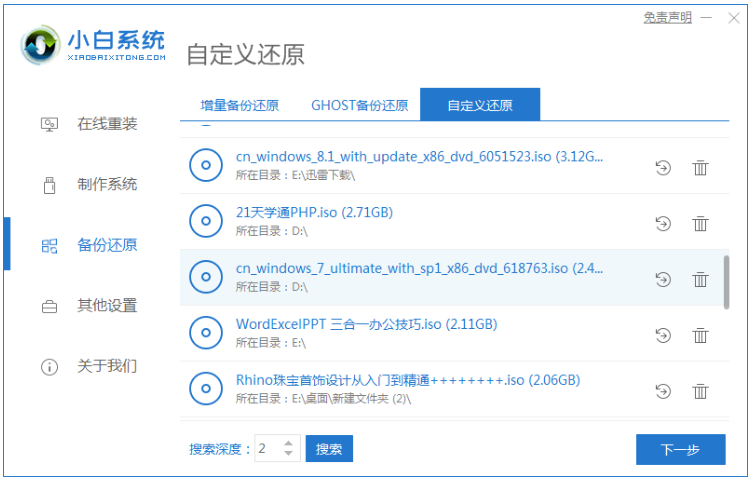The image size is (751, 479).
Task: Click the ISO list vertical scrollbar thumb
Action: [726, 283]
